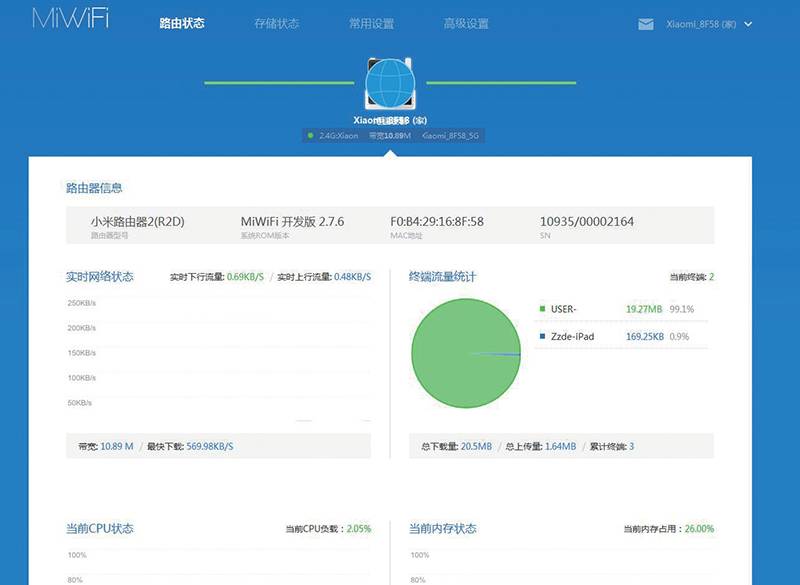Click the 0.9% share of Zzde-iPad

click(679, 337)
